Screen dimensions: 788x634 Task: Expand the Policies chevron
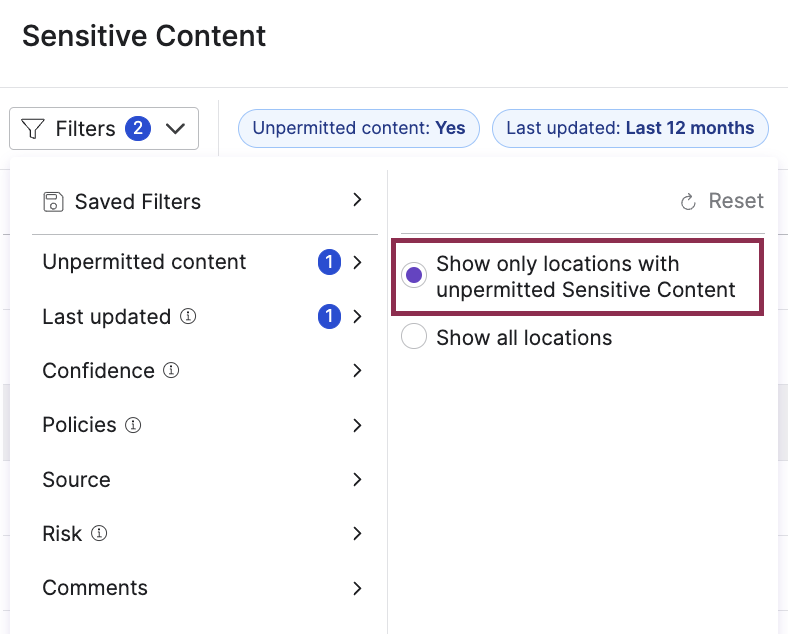pos(357,426)
